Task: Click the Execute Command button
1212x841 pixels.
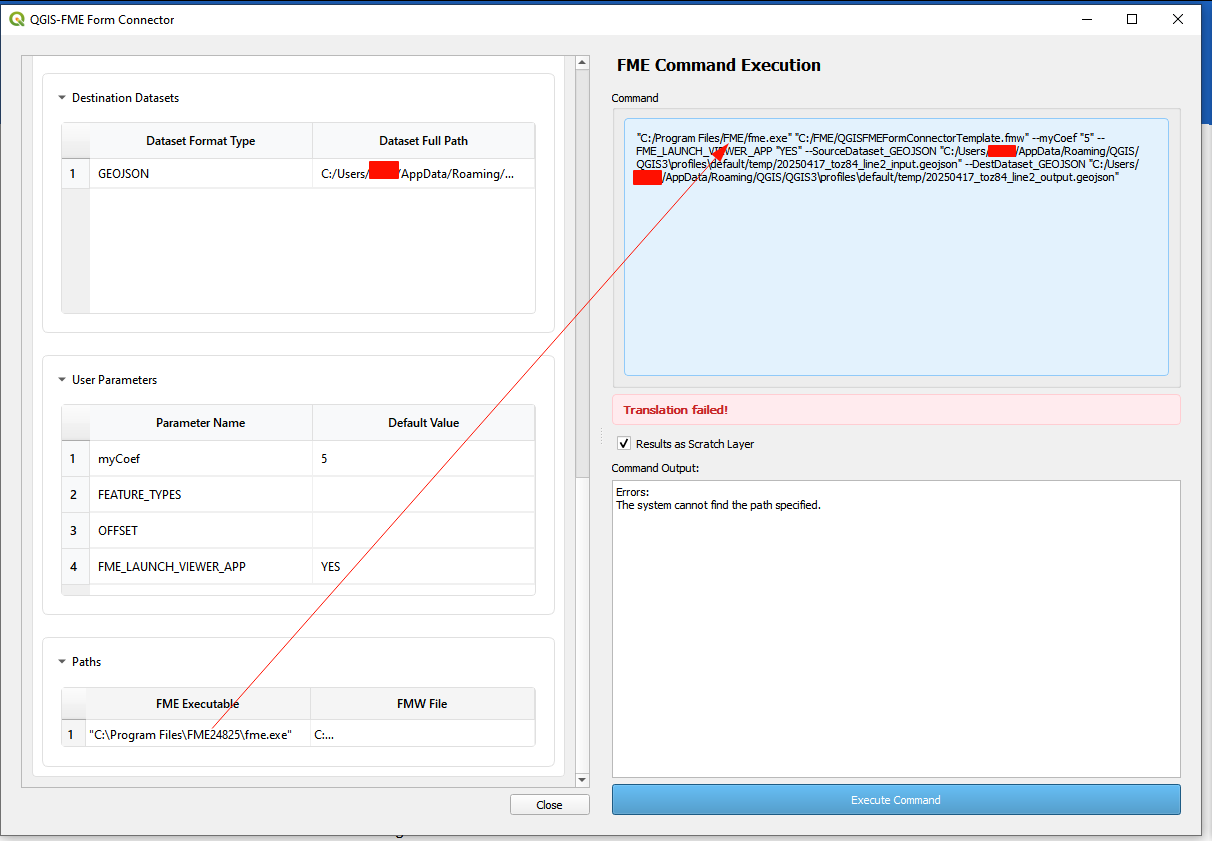Action: pos(896,800)
